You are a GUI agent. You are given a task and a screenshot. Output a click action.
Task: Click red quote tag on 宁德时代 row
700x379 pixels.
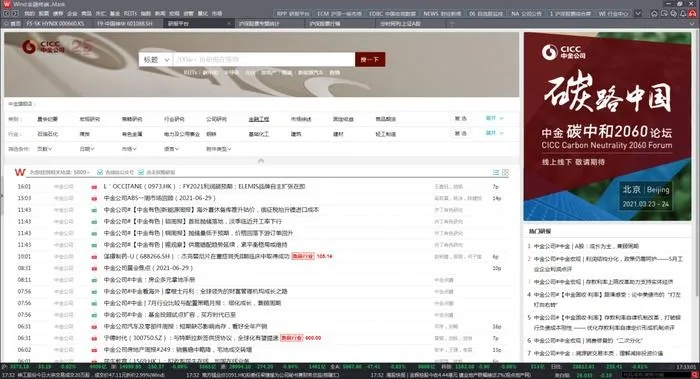coord(292,338)
